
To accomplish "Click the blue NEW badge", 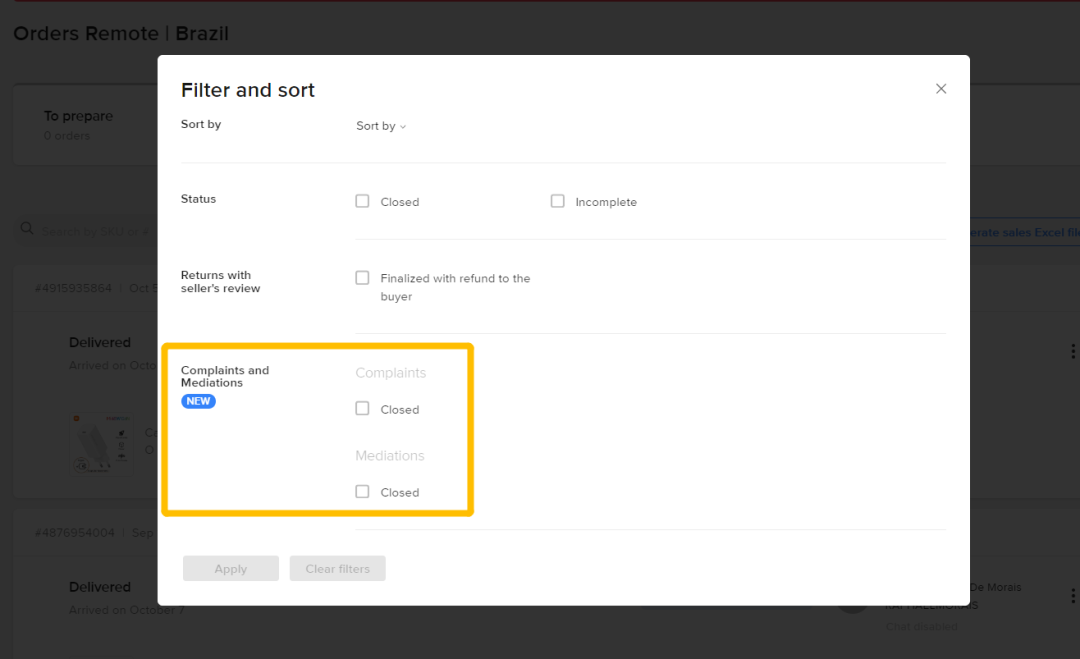I will pyautogui.click(x=198, y=401).
